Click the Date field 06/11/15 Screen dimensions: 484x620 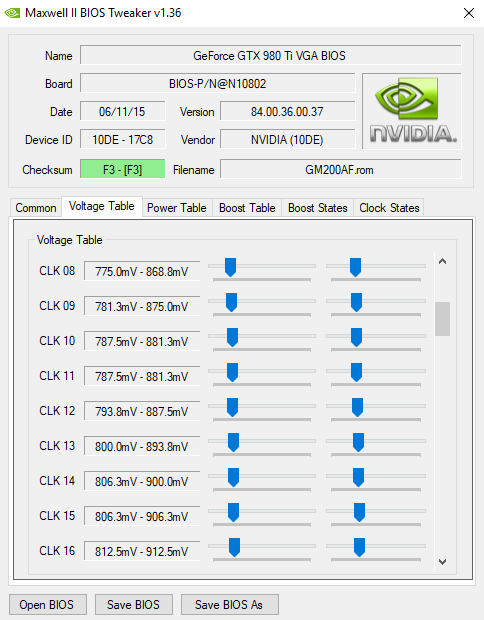coord(123,112)
